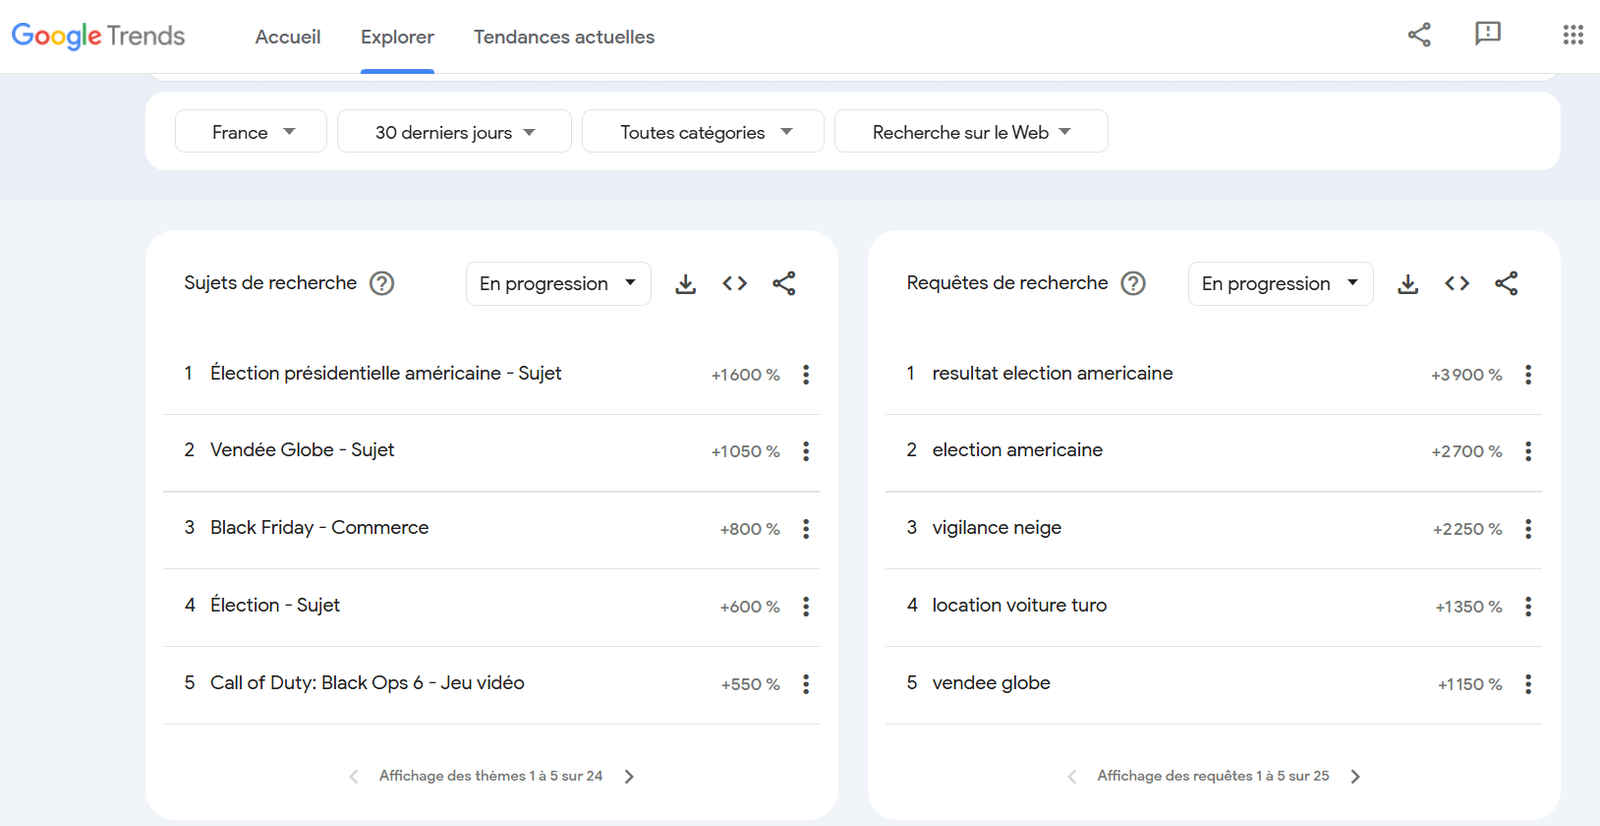Image resolution: width=1600 pixels, height=826 pixels.
Task: Open Recherche sur le Web dropdown
Action: 971,131
